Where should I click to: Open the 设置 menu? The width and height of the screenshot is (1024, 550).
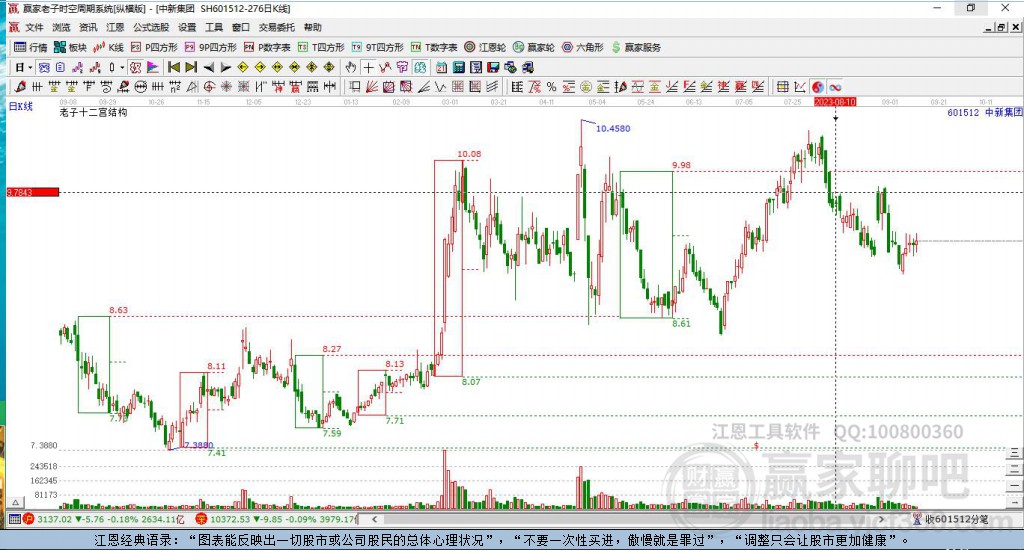[x=187, y=27]
